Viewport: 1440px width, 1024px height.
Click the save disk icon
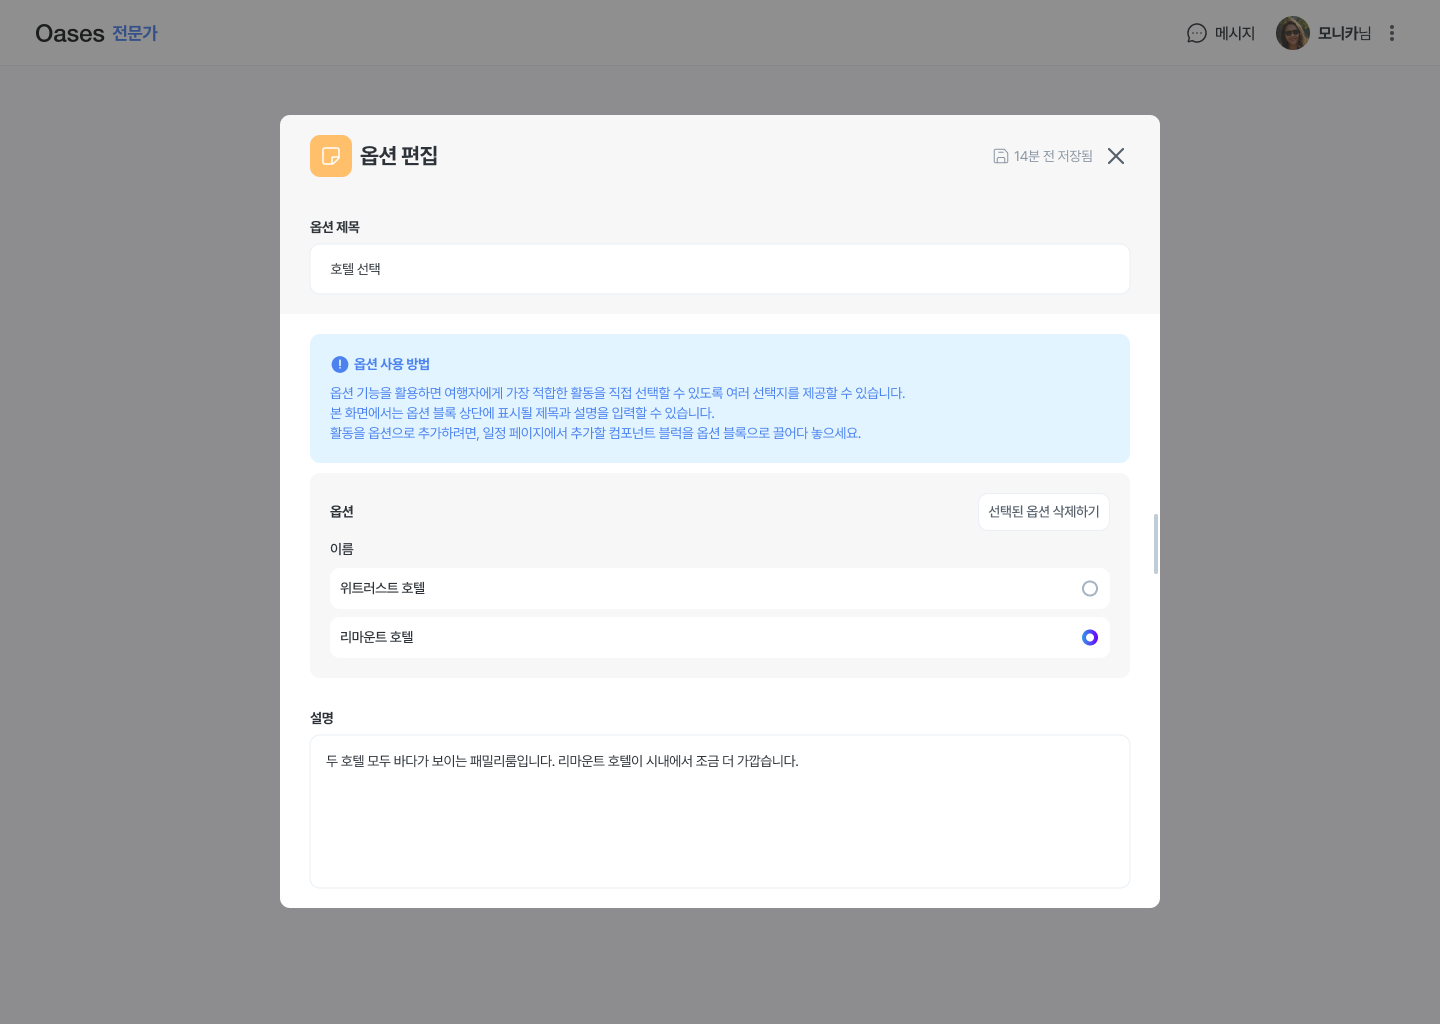tap(1000, 156)
